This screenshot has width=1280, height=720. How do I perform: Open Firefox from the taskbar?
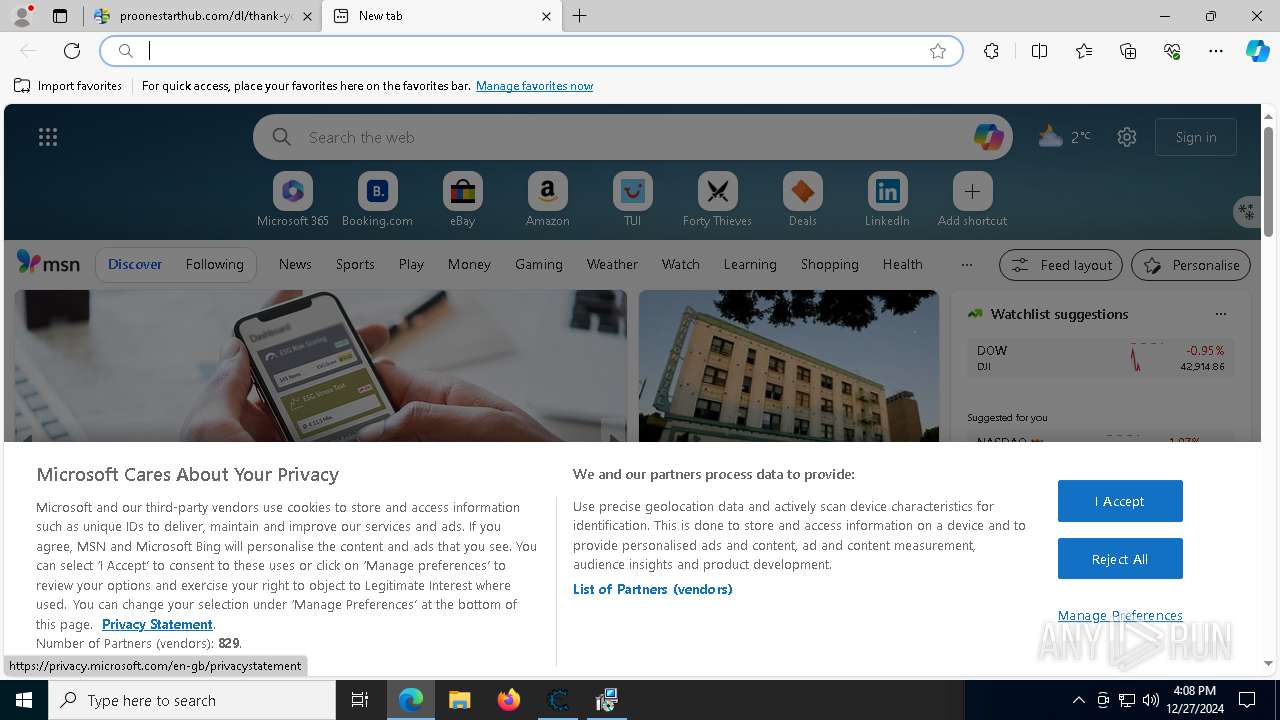[509, 700]
